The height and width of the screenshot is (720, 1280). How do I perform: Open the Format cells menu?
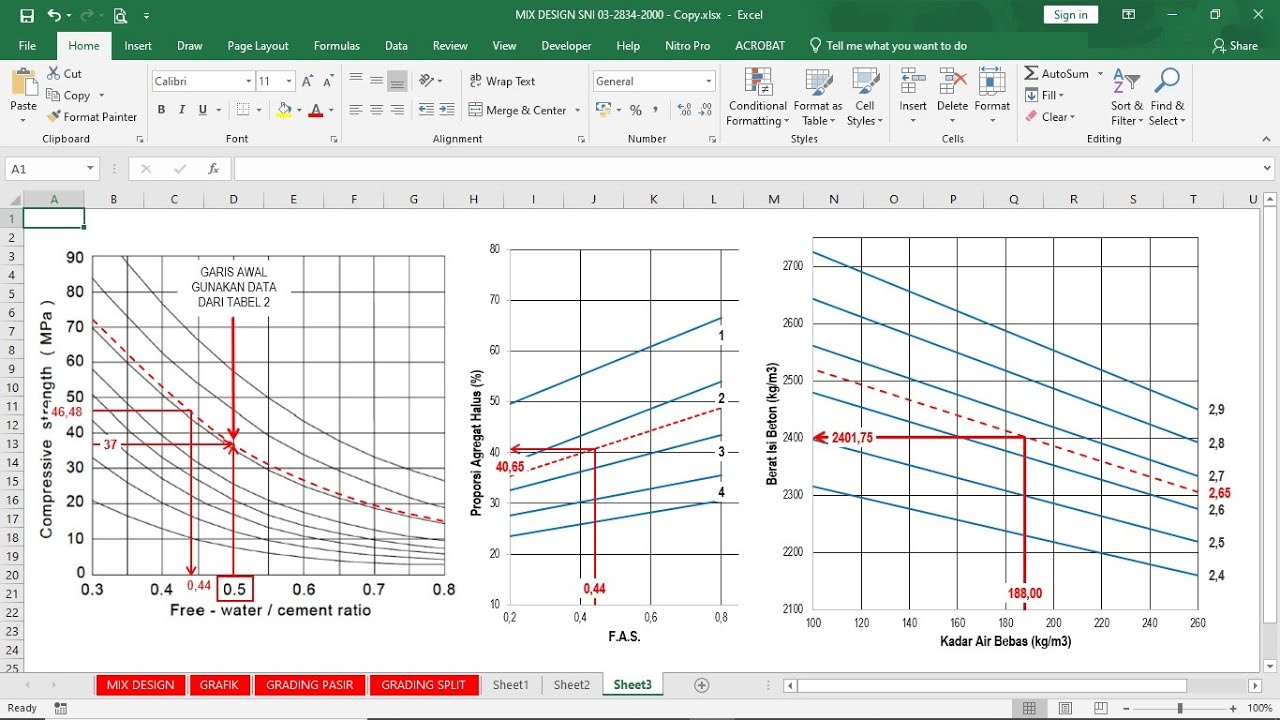[992, 97]
